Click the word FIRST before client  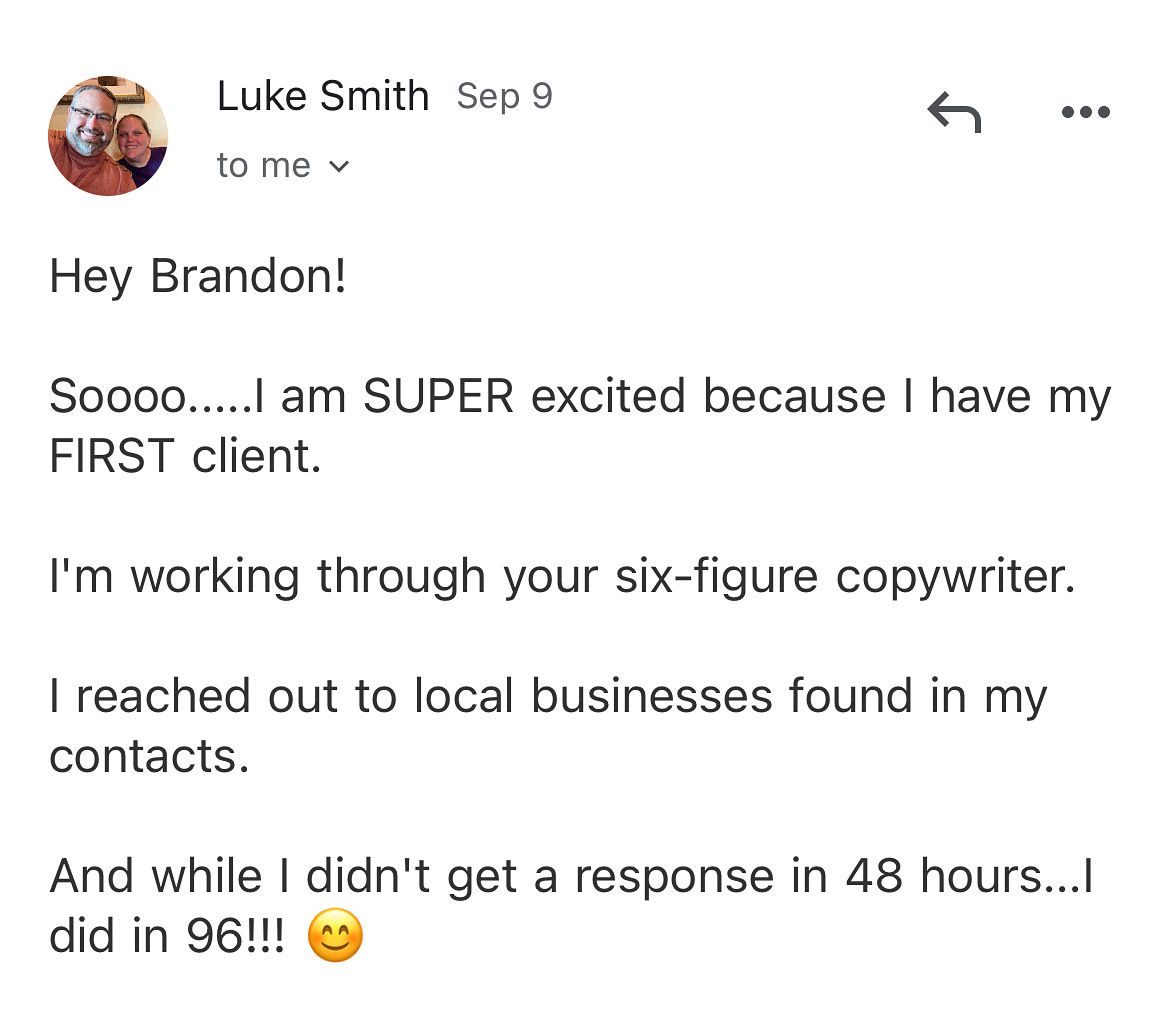click(x=112, y=456)
